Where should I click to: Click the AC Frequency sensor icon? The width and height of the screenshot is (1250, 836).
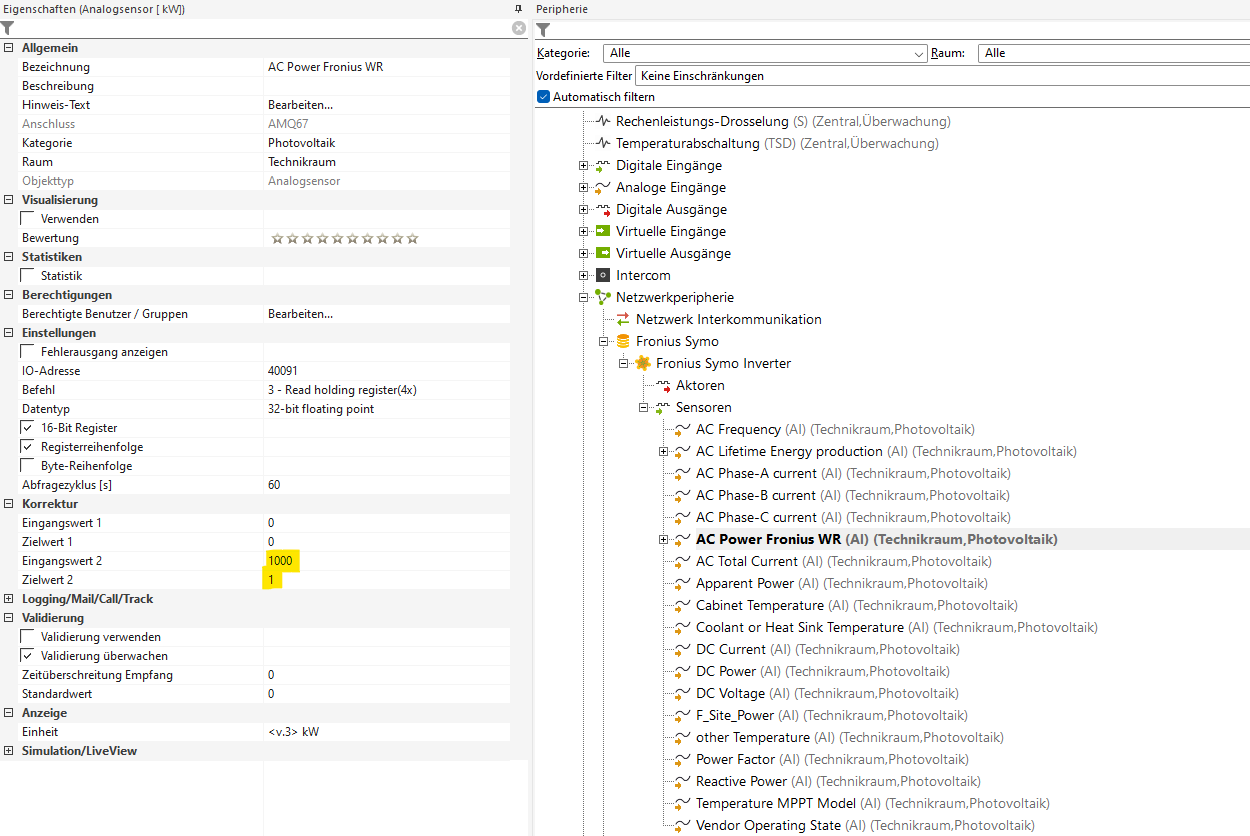pyautogui.click(x=683, y=429)
